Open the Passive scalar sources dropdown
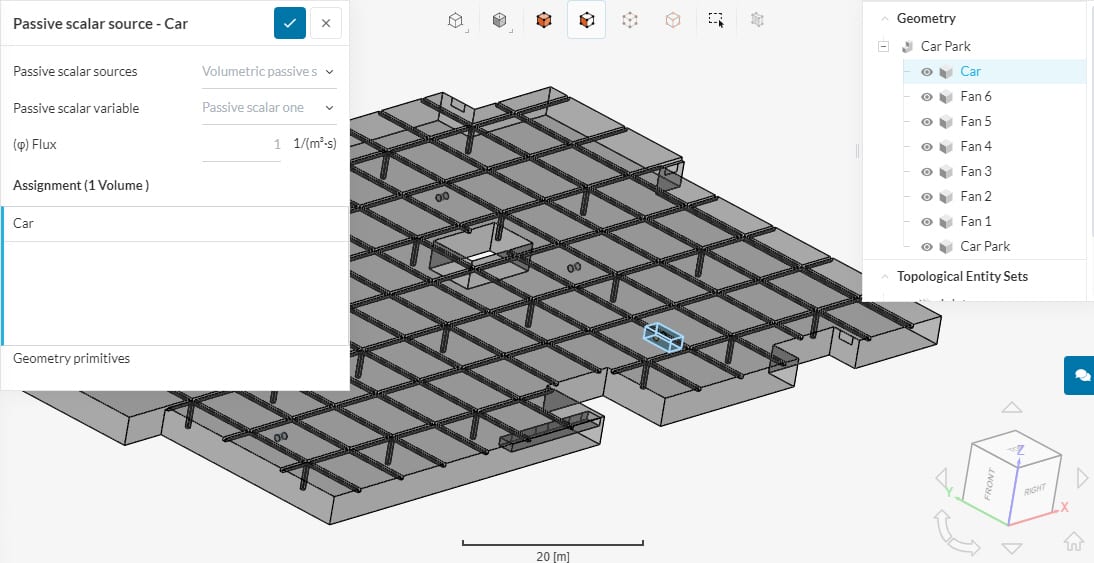 pyautogui.click(x=268, y=72)
